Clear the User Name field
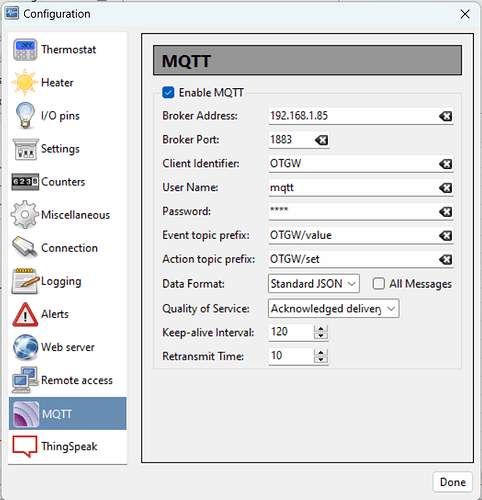This screenshot has width=482, height=500. [445, 188]
